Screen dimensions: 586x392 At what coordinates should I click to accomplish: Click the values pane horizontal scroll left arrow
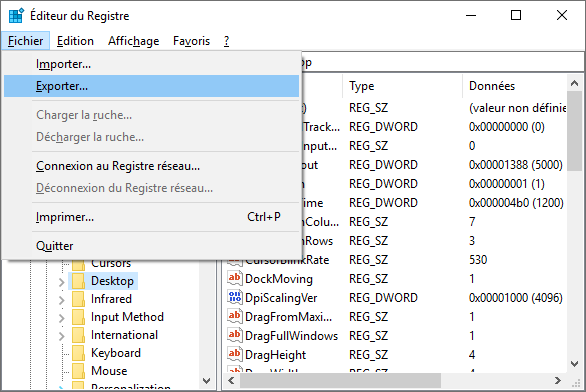tap(231, 380)
